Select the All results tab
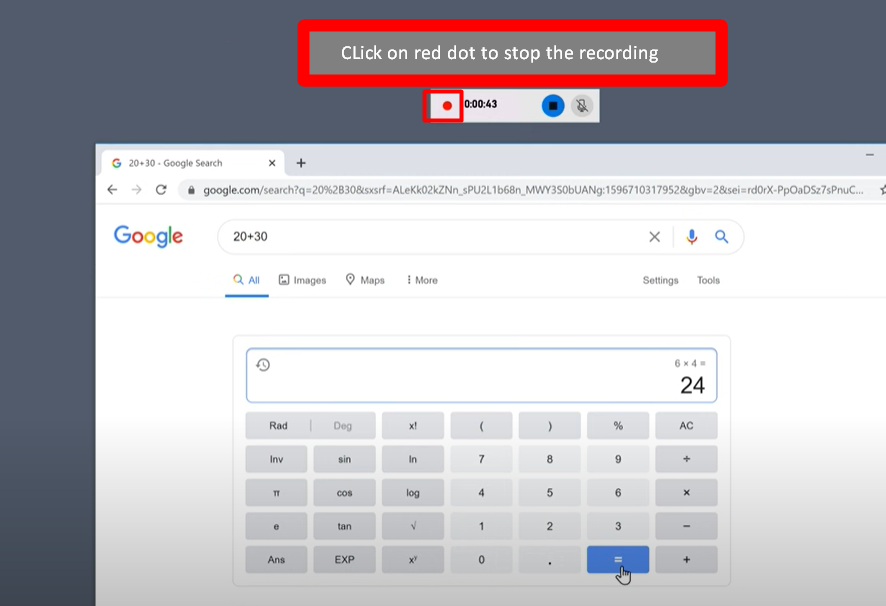Viewport: 886px width, 606px height. tap(247, 280)
